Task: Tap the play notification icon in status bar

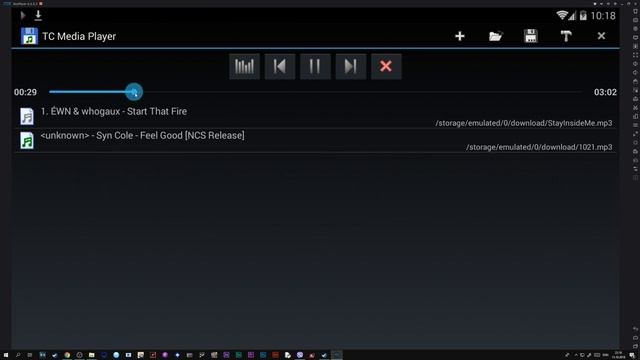Action: tap(23, 16)
